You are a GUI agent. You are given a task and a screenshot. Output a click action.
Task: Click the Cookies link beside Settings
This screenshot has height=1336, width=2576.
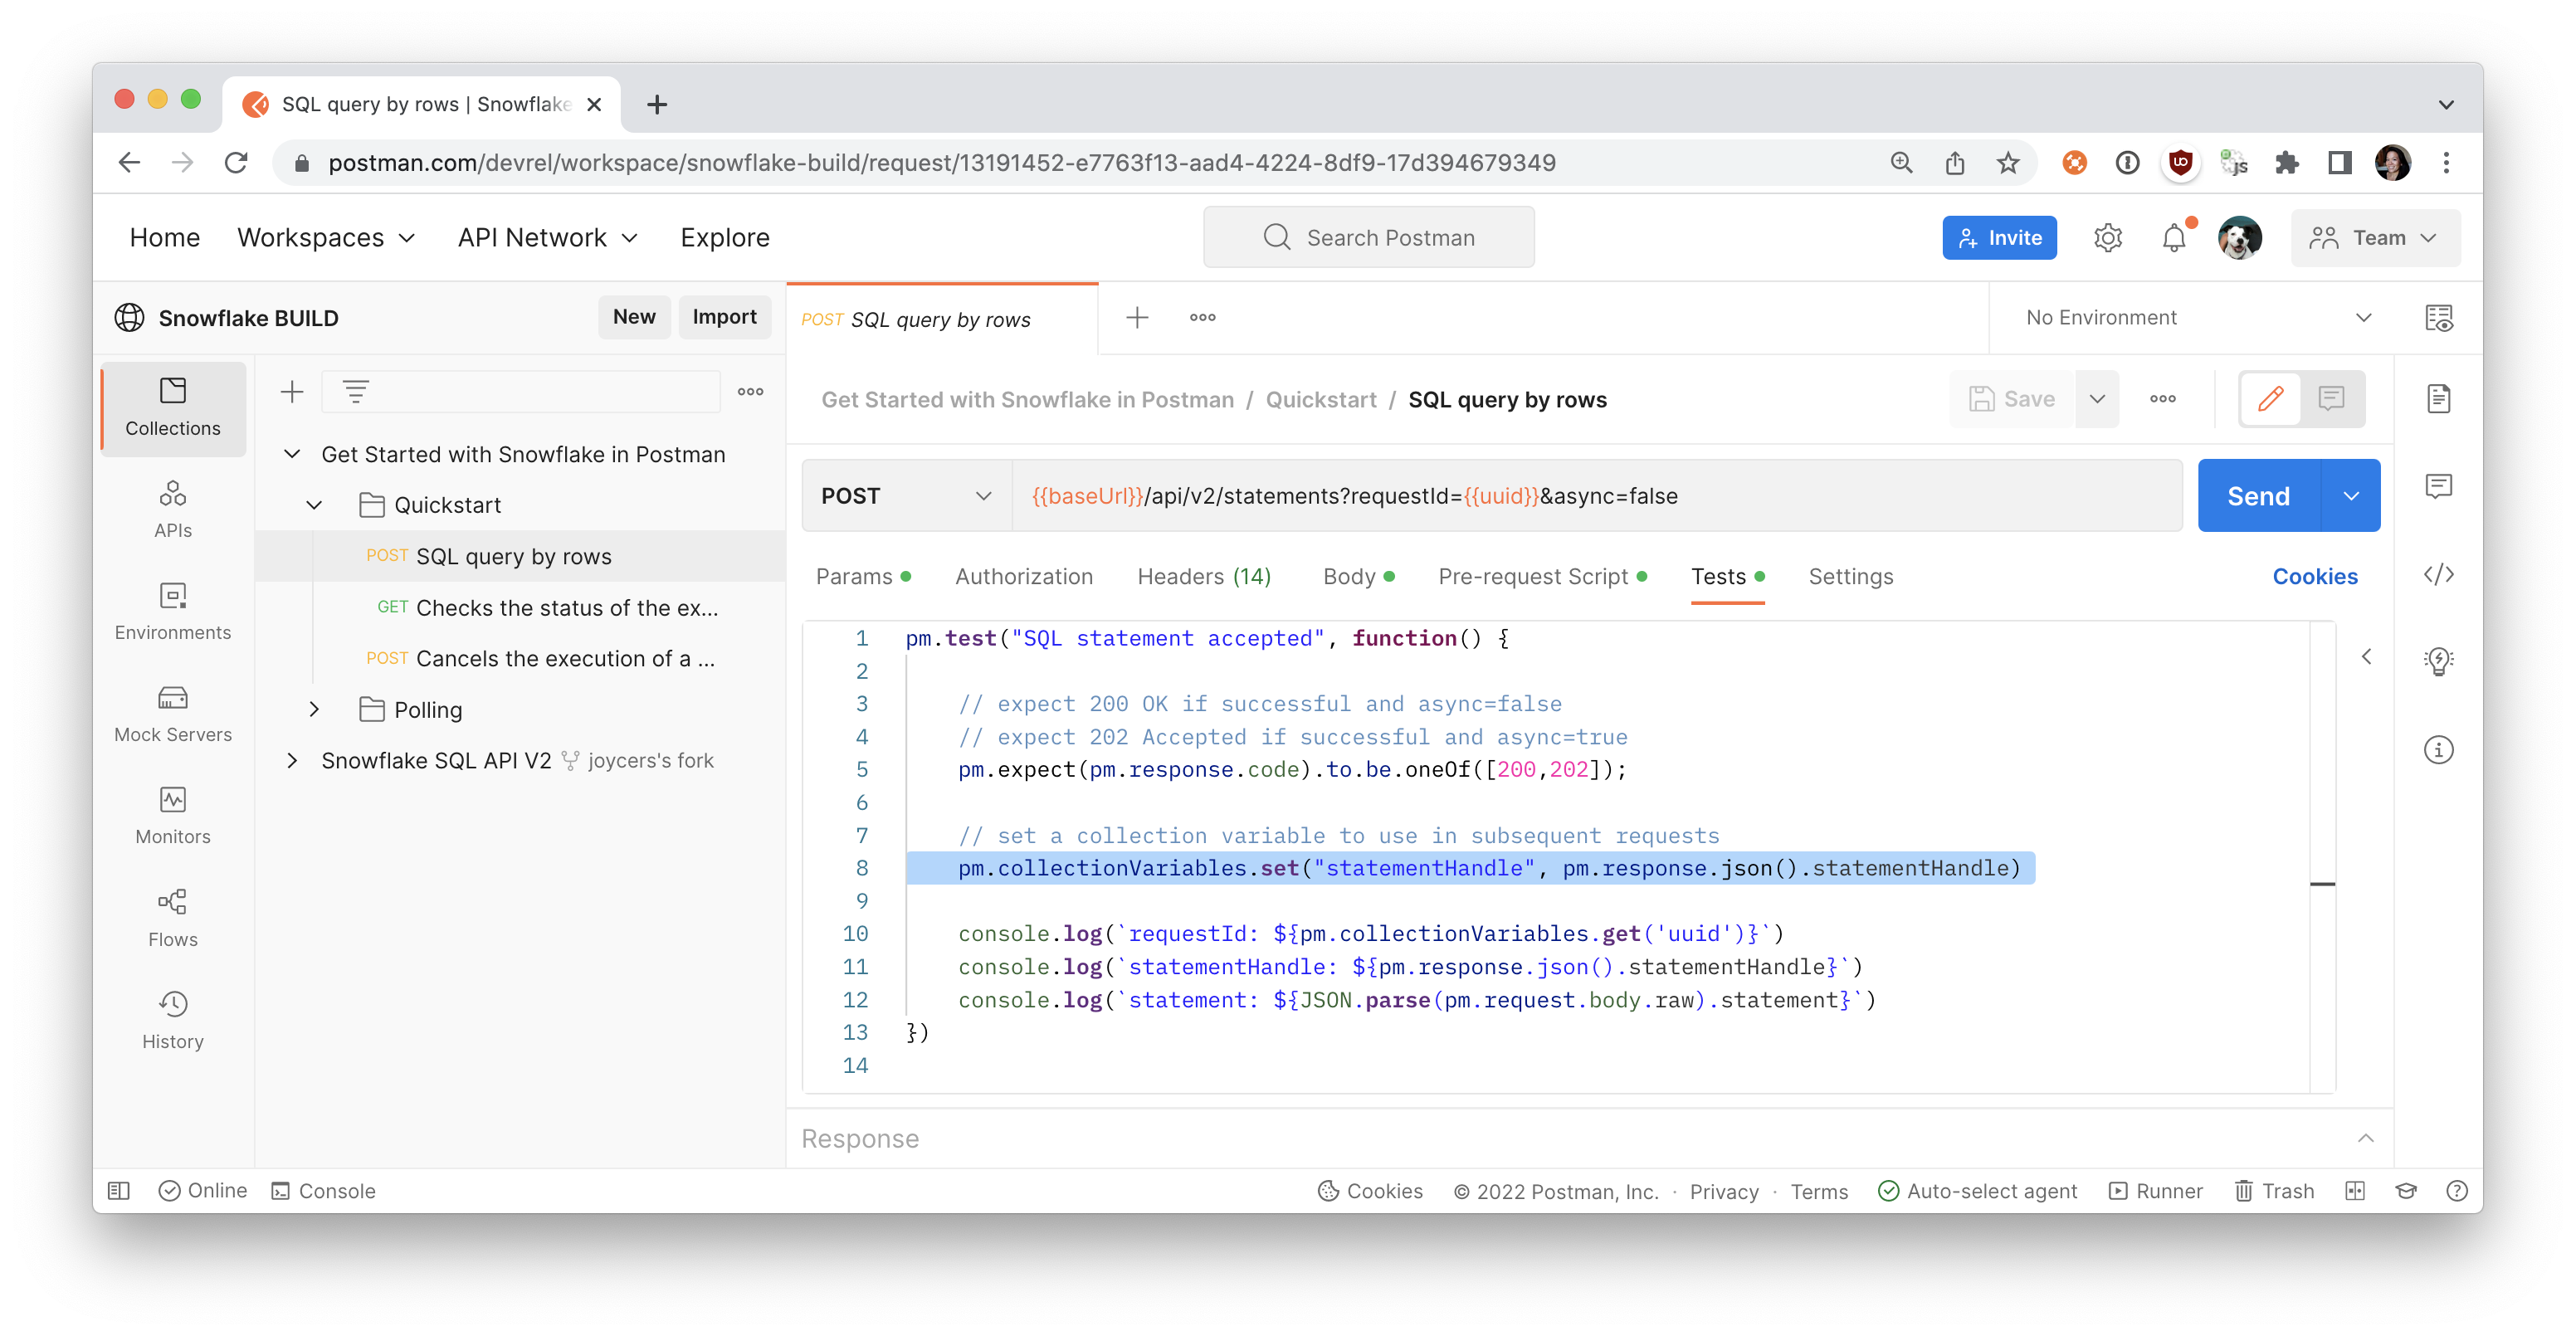2314,576
